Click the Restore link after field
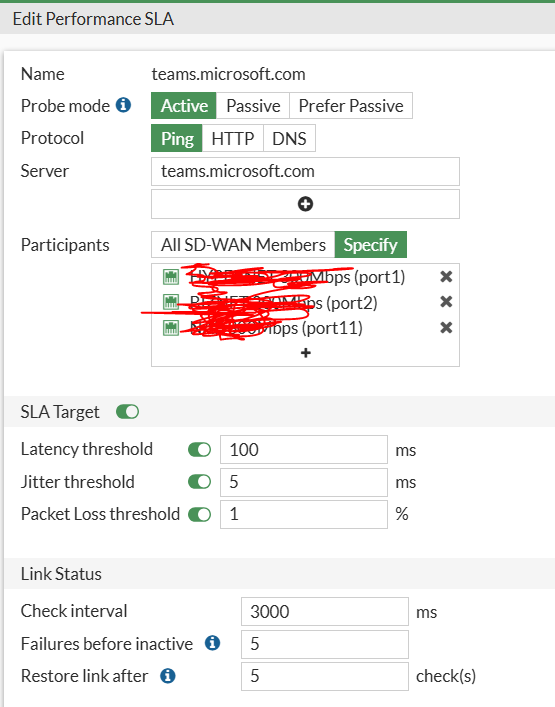The height and width of the screenshot is (707, 555). [x=325, y=676]
